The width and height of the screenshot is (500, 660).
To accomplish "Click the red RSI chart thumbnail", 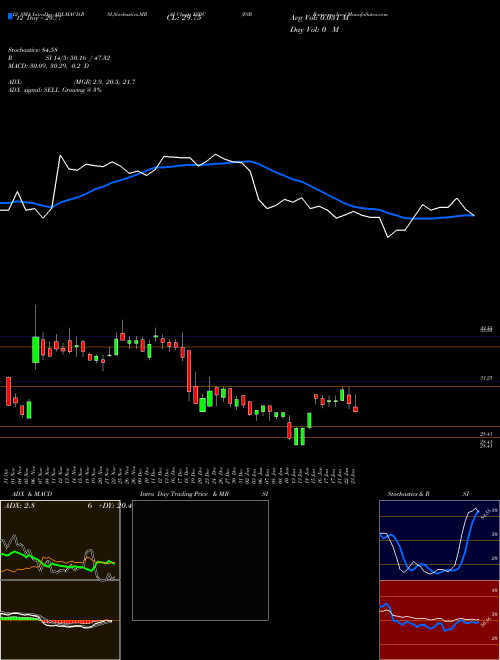I will point(439,620).
